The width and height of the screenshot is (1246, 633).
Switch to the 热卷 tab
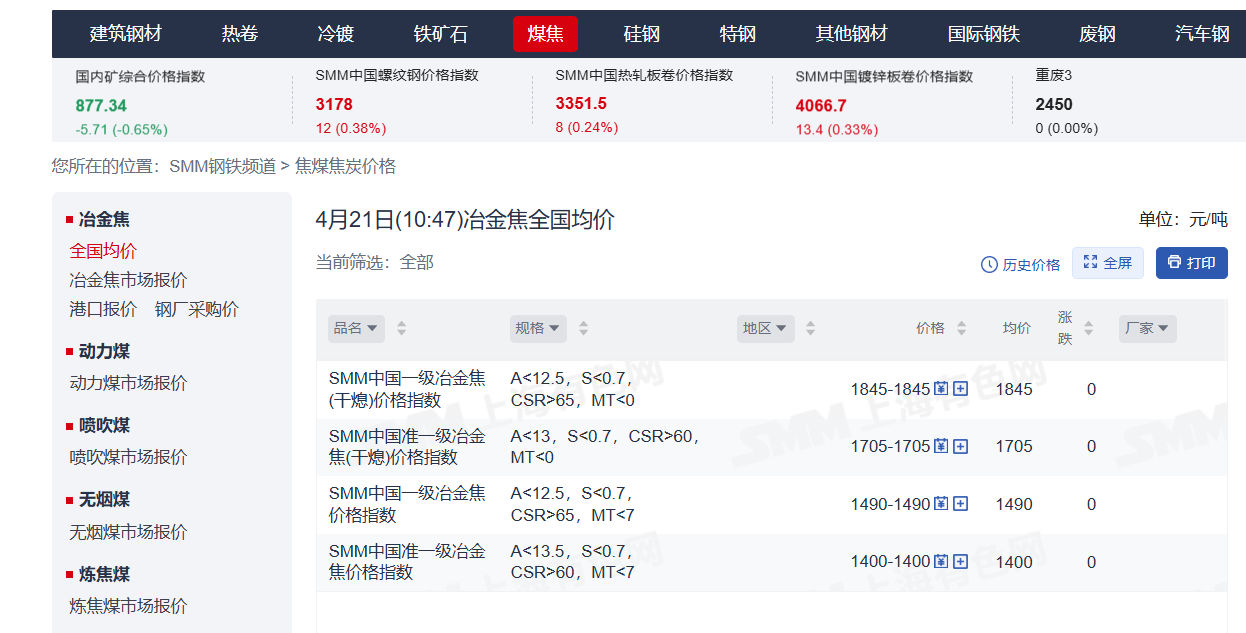(x=240, y=34)
